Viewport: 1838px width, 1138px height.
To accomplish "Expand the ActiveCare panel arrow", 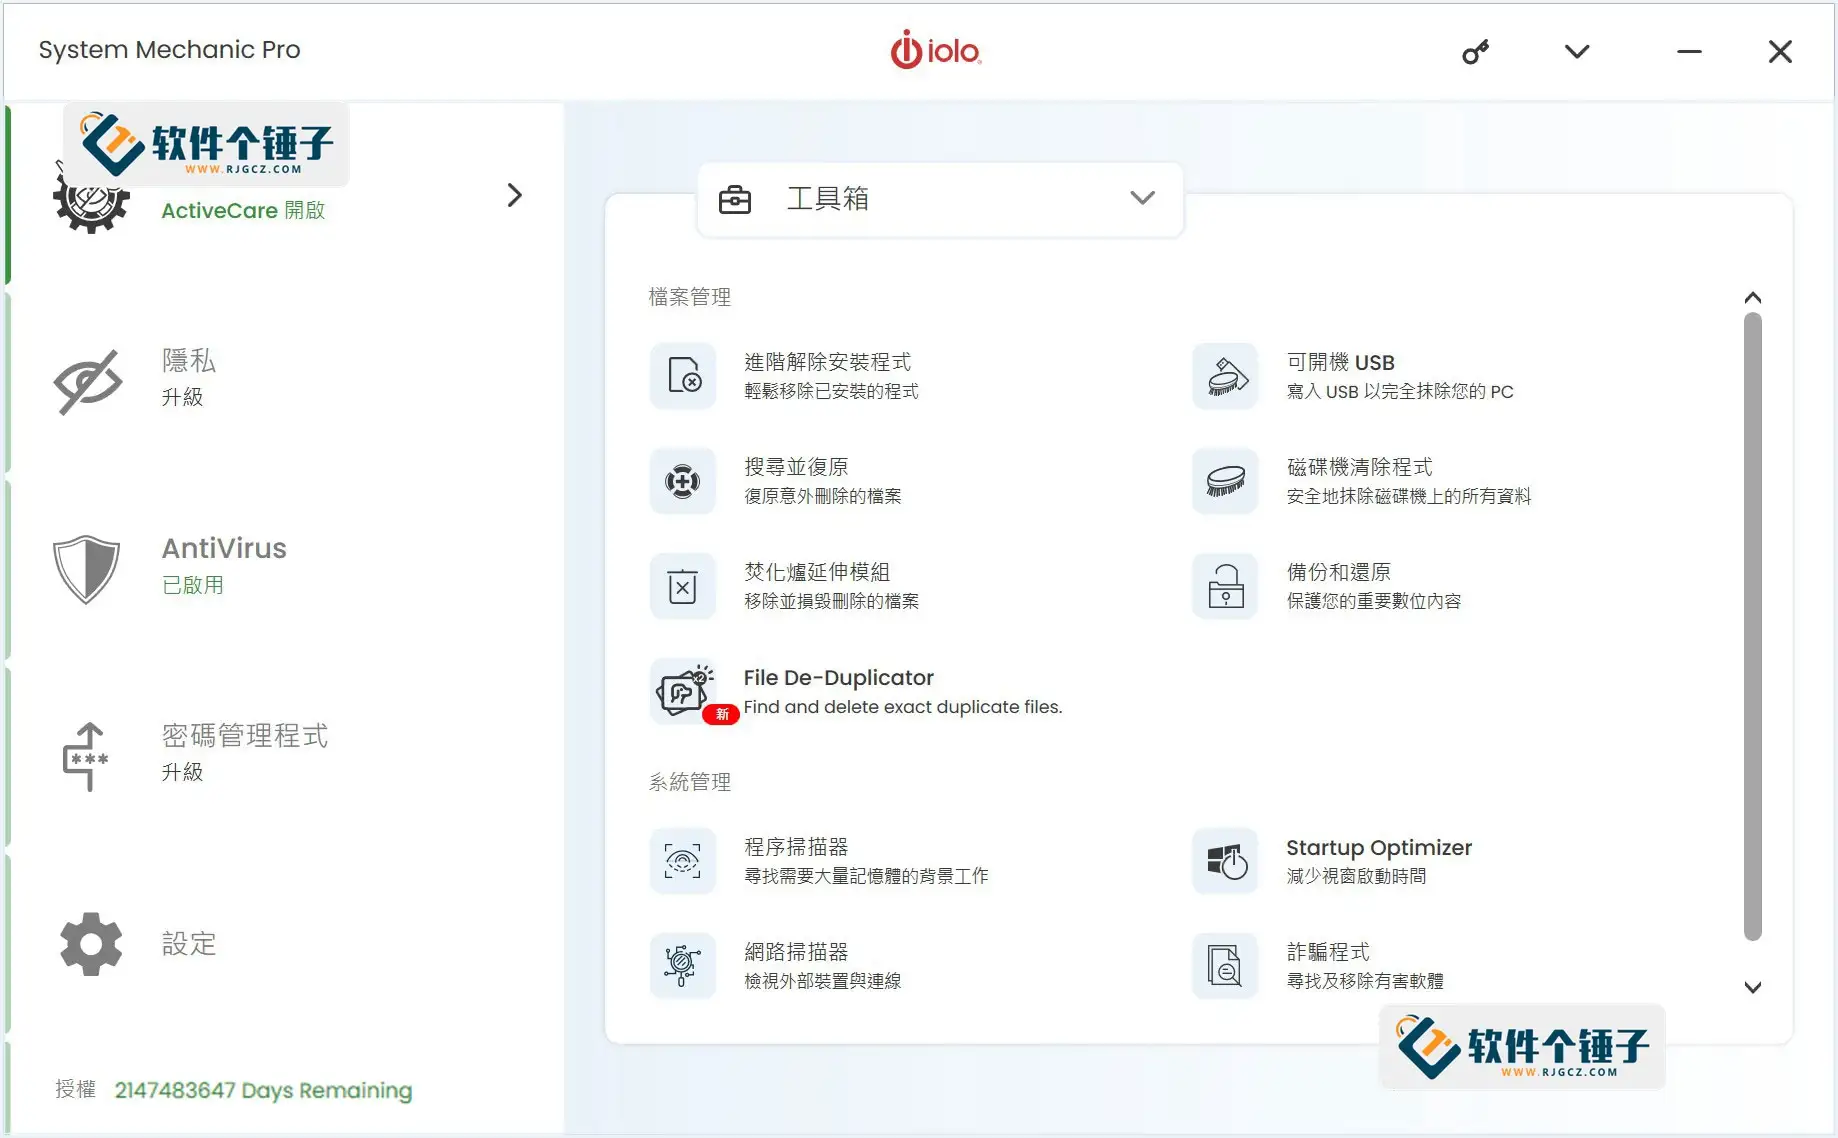I will [514, 195].
